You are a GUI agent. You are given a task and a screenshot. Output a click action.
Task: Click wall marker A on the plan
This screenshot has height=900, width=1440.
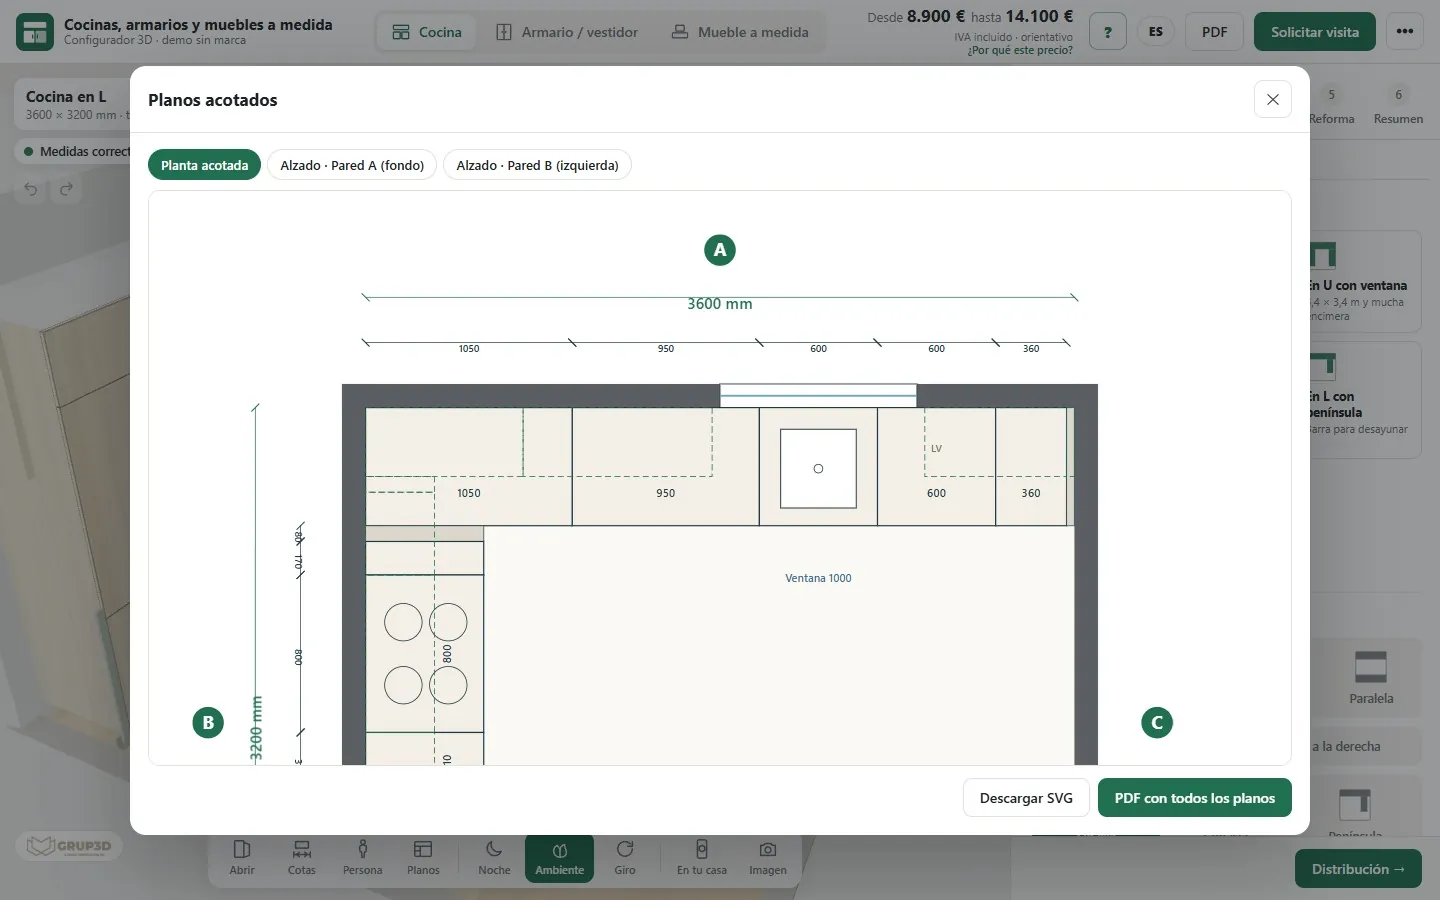(719, 250)
